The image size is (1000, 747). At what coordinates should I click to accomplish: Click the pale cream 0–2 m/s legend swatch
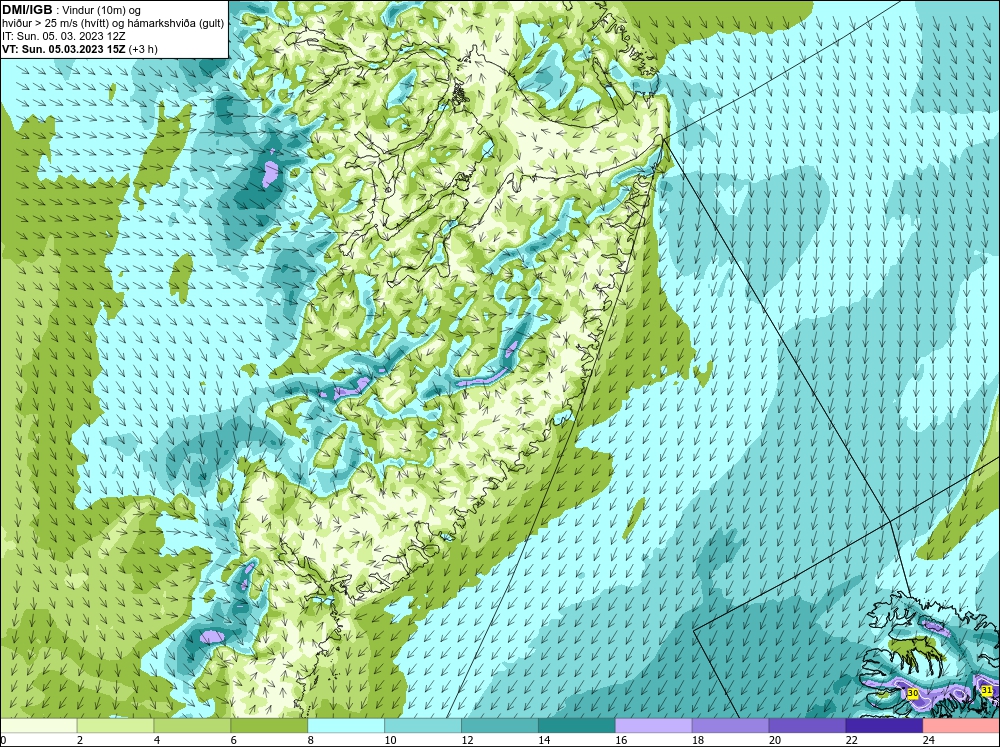point(38,726)
